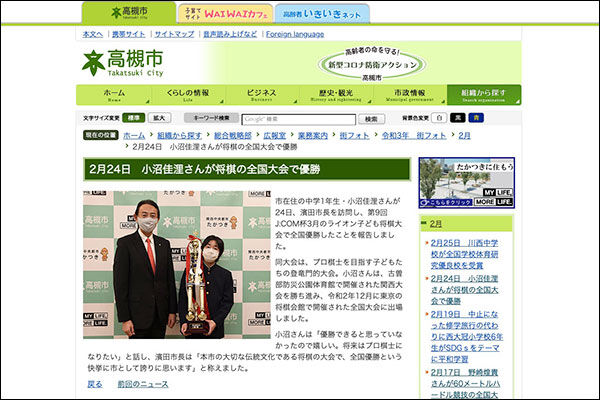This screenshot has width=600, height=400.
Task: Select 歴史・観光 in the main navigation
Action: point(336,95)
